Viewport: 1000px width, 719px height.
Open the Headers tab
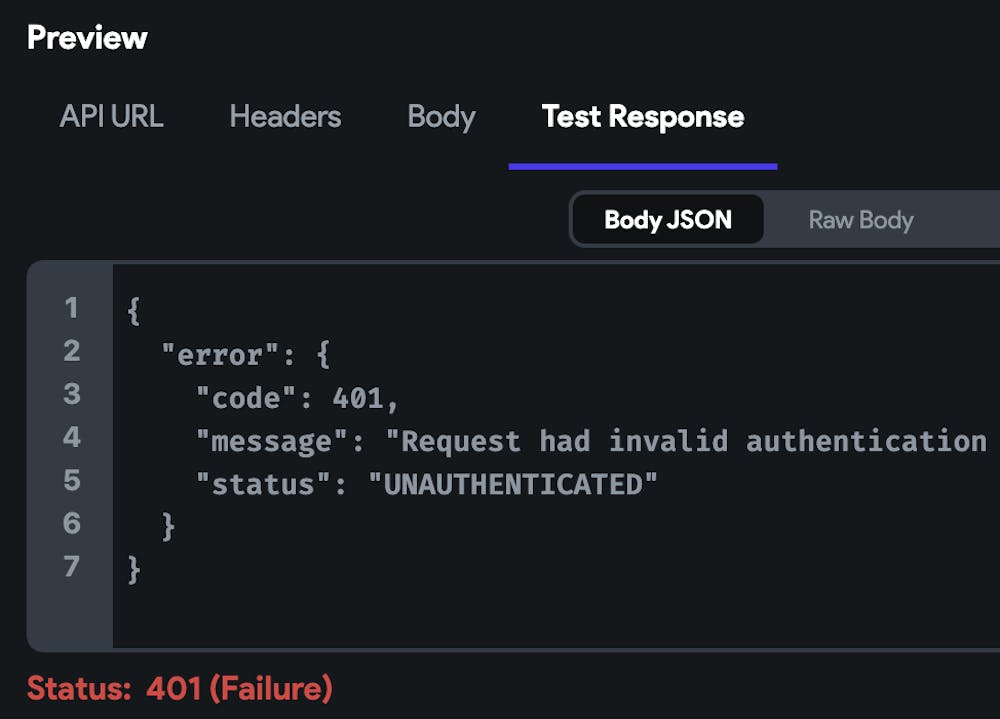pos(285,117)
